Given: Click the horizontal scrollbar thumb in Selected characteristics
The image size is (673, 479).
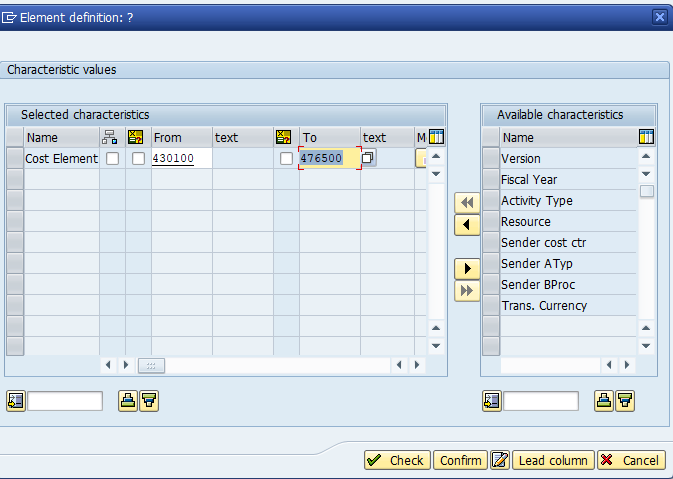Looking at the screenshot, I should pyautogui.click(x=151, y=366).
